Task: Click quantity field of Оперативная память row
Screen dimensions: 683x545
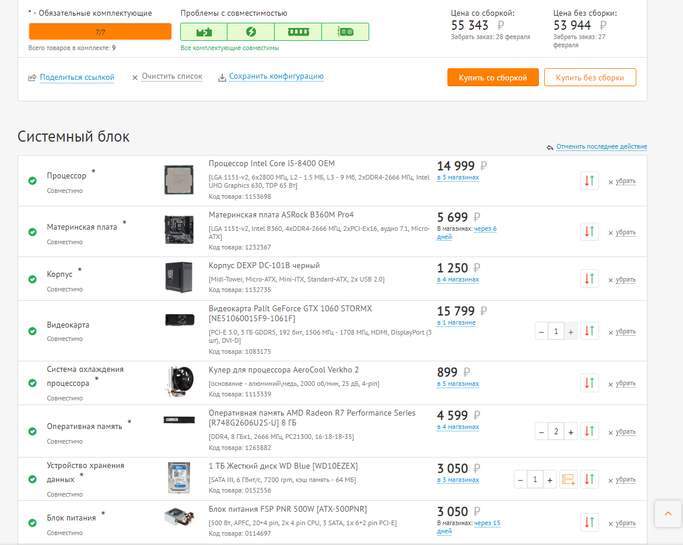Action: coord(556,432)
